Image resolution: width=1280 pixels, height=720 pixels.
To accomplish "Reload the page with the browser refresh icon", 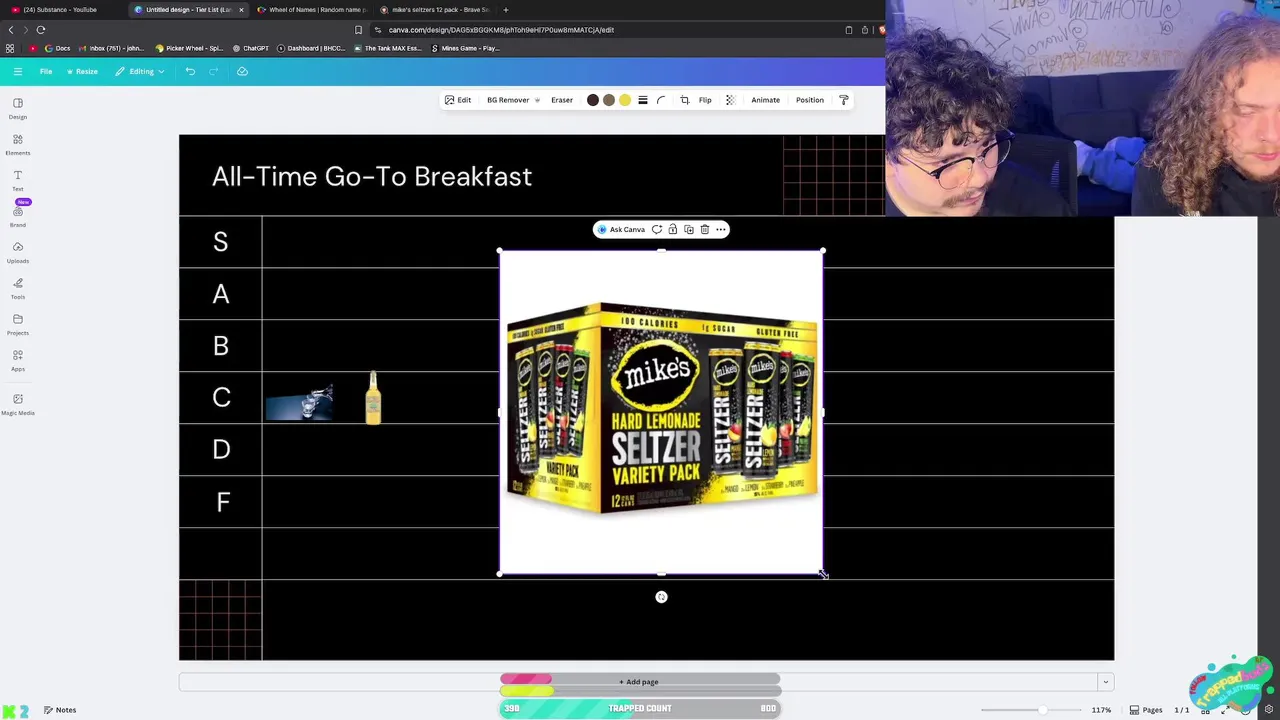I will click(x=41, y=30).
